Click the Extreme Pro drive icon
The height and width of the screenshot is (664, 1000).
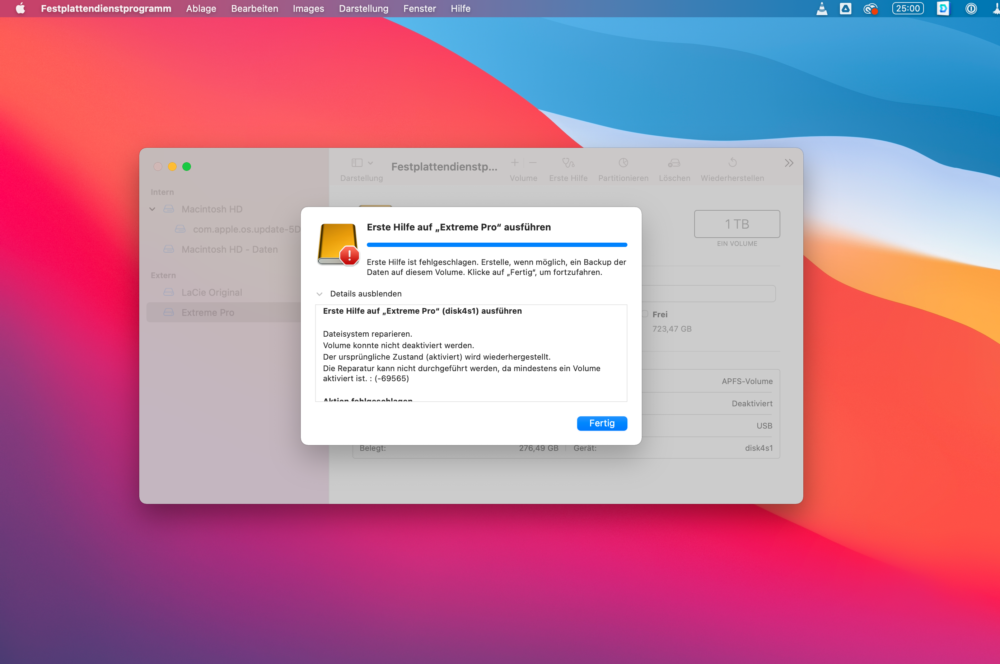[168, 313]
